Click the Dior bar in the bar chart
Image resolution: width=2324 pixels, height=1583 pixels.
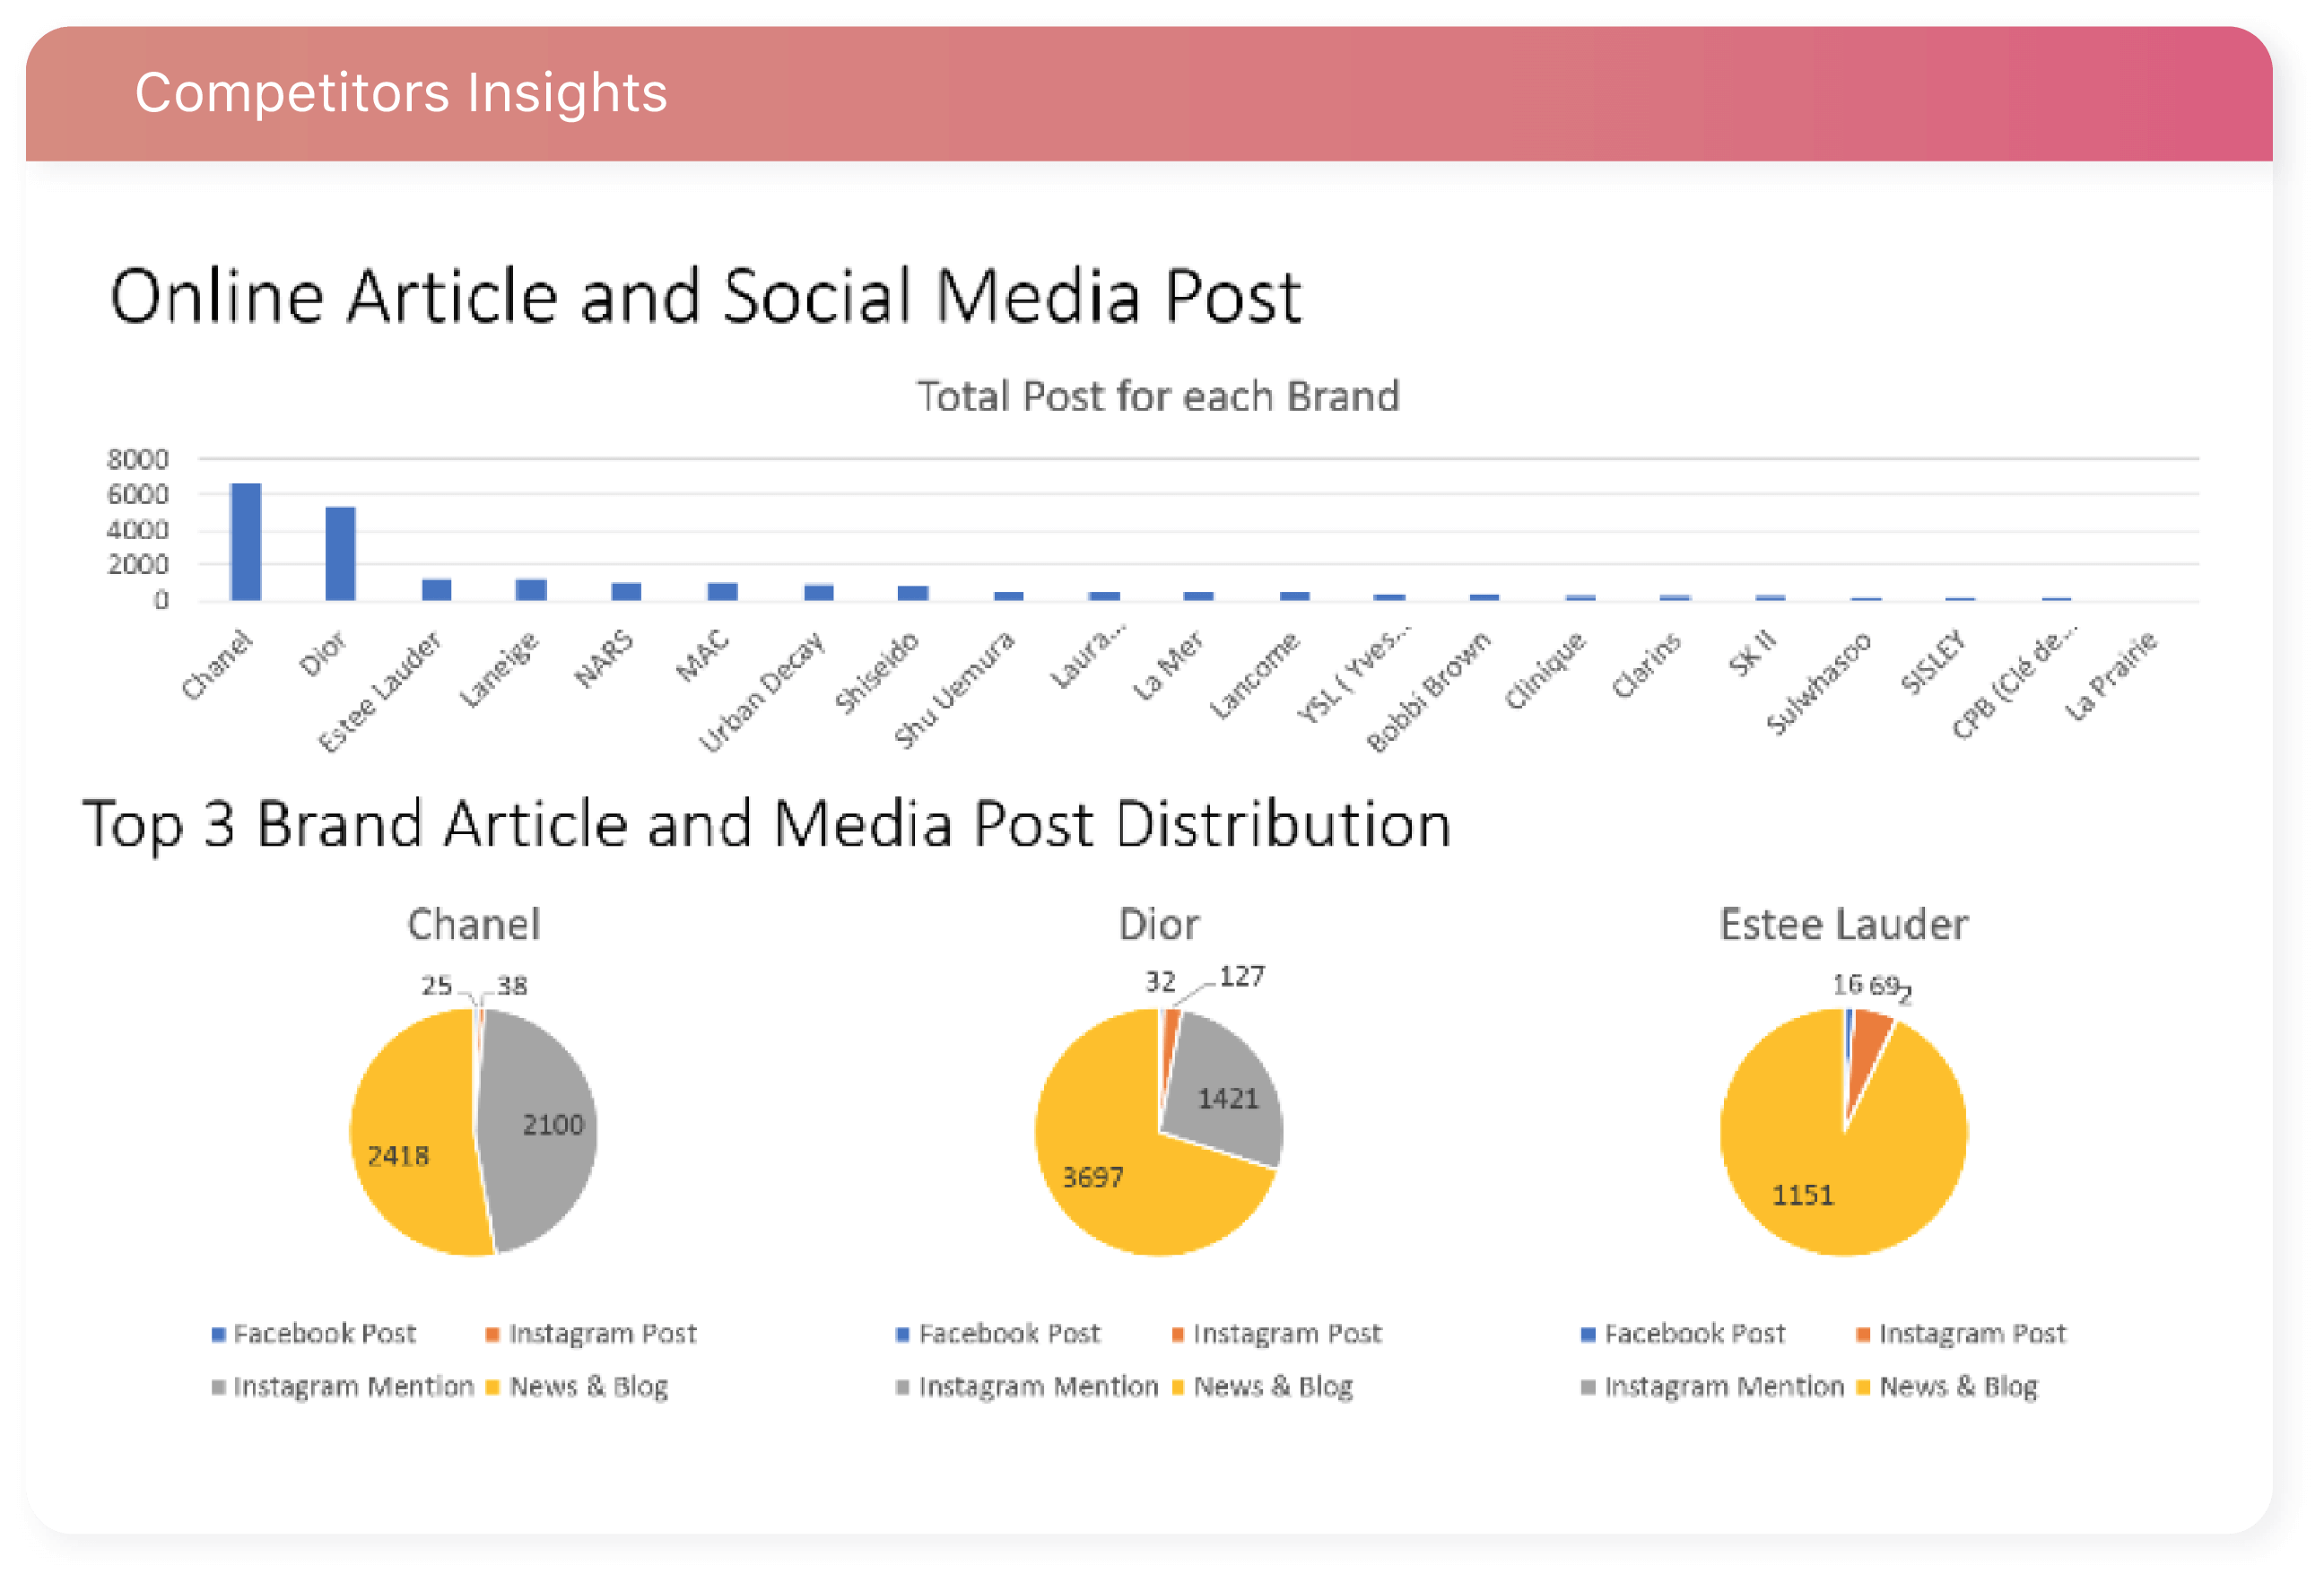pos(340,554)
